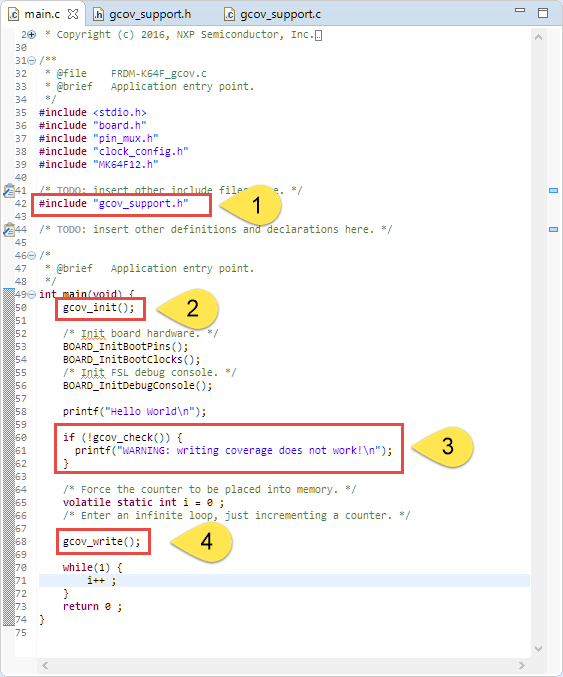Screen dimensions: 563x677
Task: Open the gcov_support.h tab
Action: 150,14
